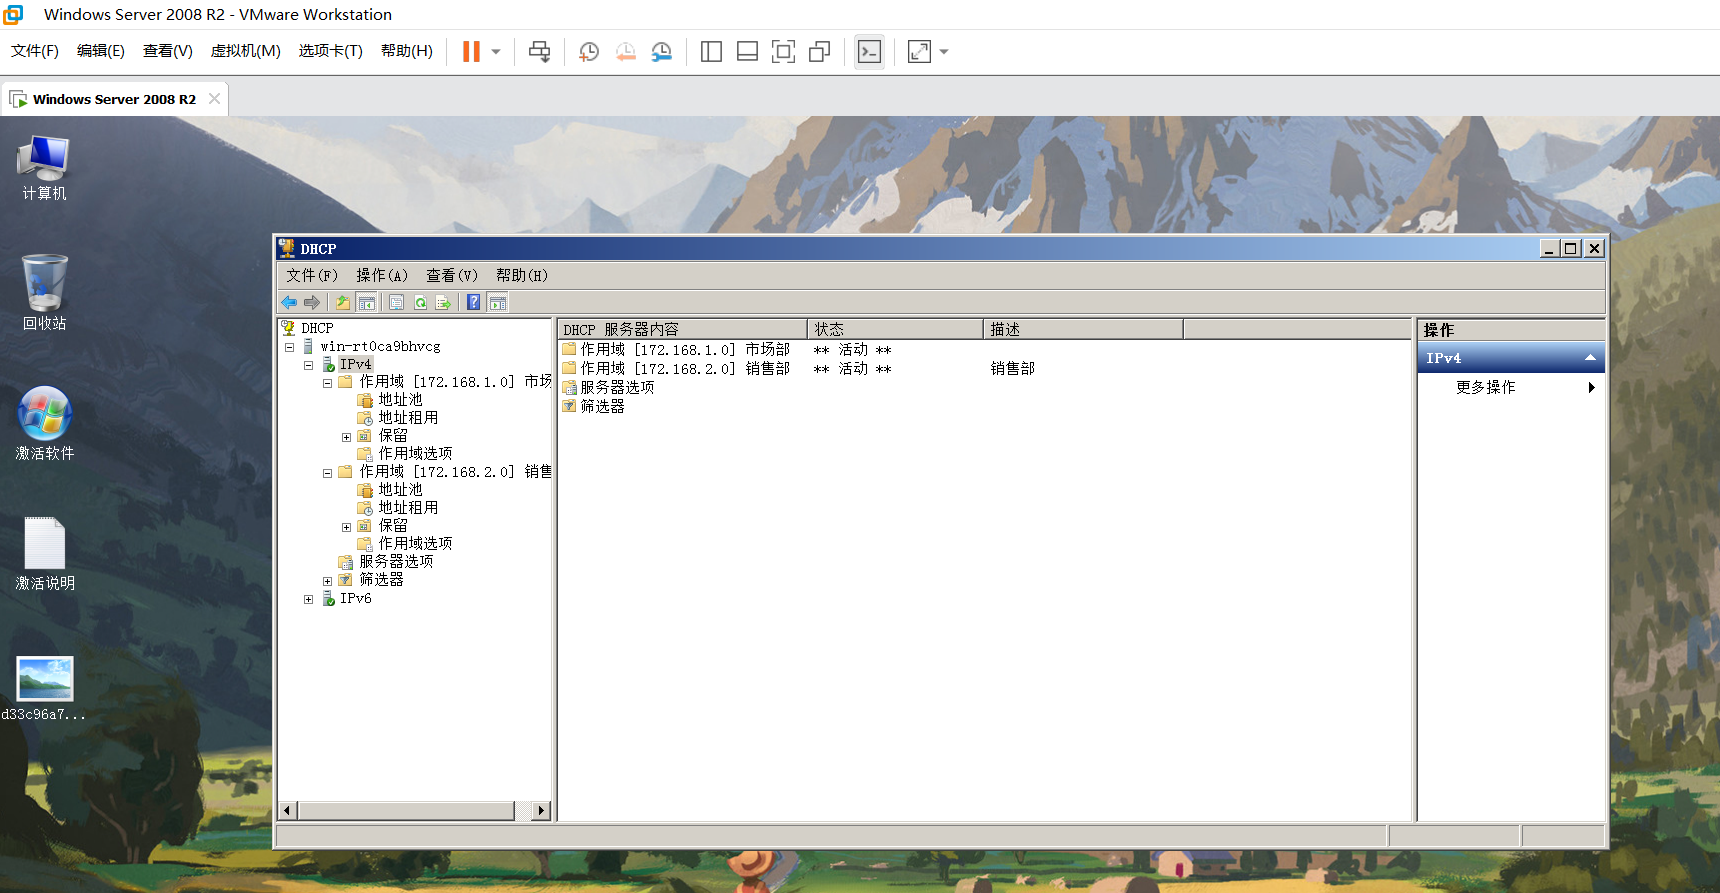Select 地址池 under scope 172.168.1.0

(x=400, y=400)
